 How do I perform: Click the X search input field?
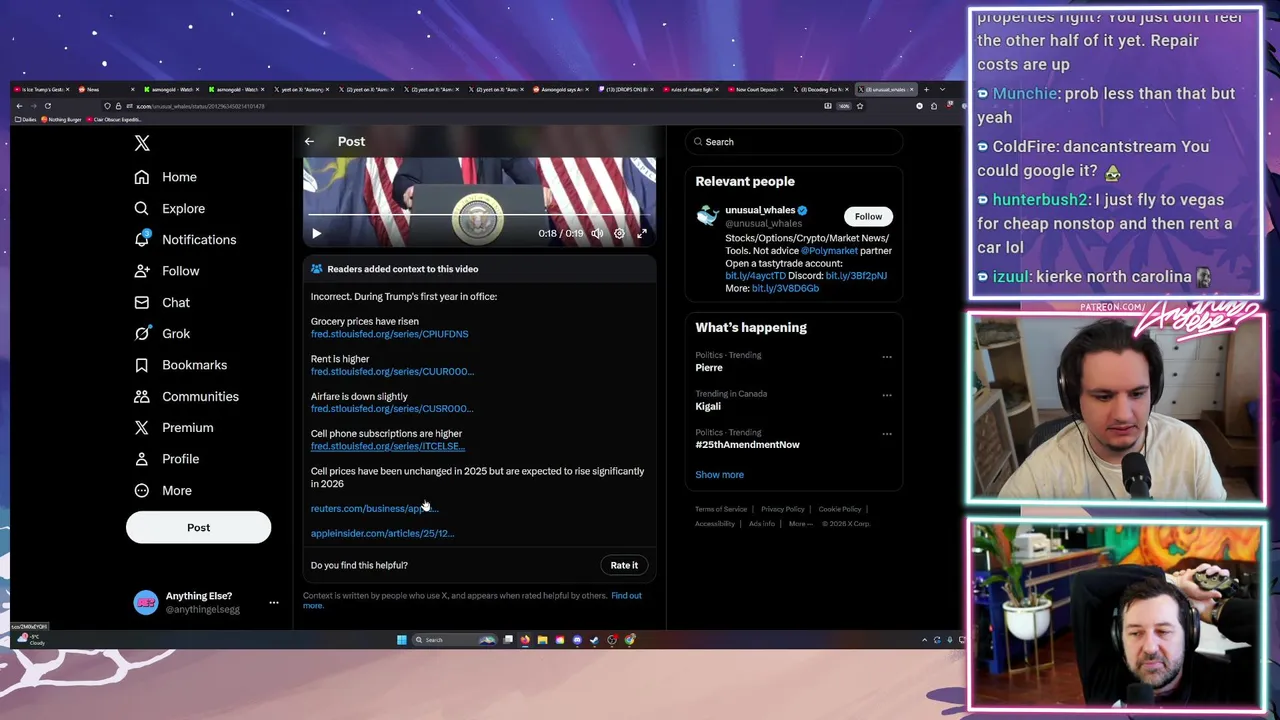[x=794, y=142]
